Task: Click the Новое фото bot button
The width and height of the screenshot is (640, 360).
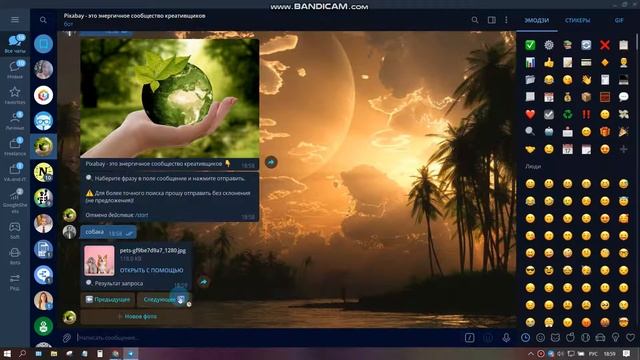Action: pos(136,316)
